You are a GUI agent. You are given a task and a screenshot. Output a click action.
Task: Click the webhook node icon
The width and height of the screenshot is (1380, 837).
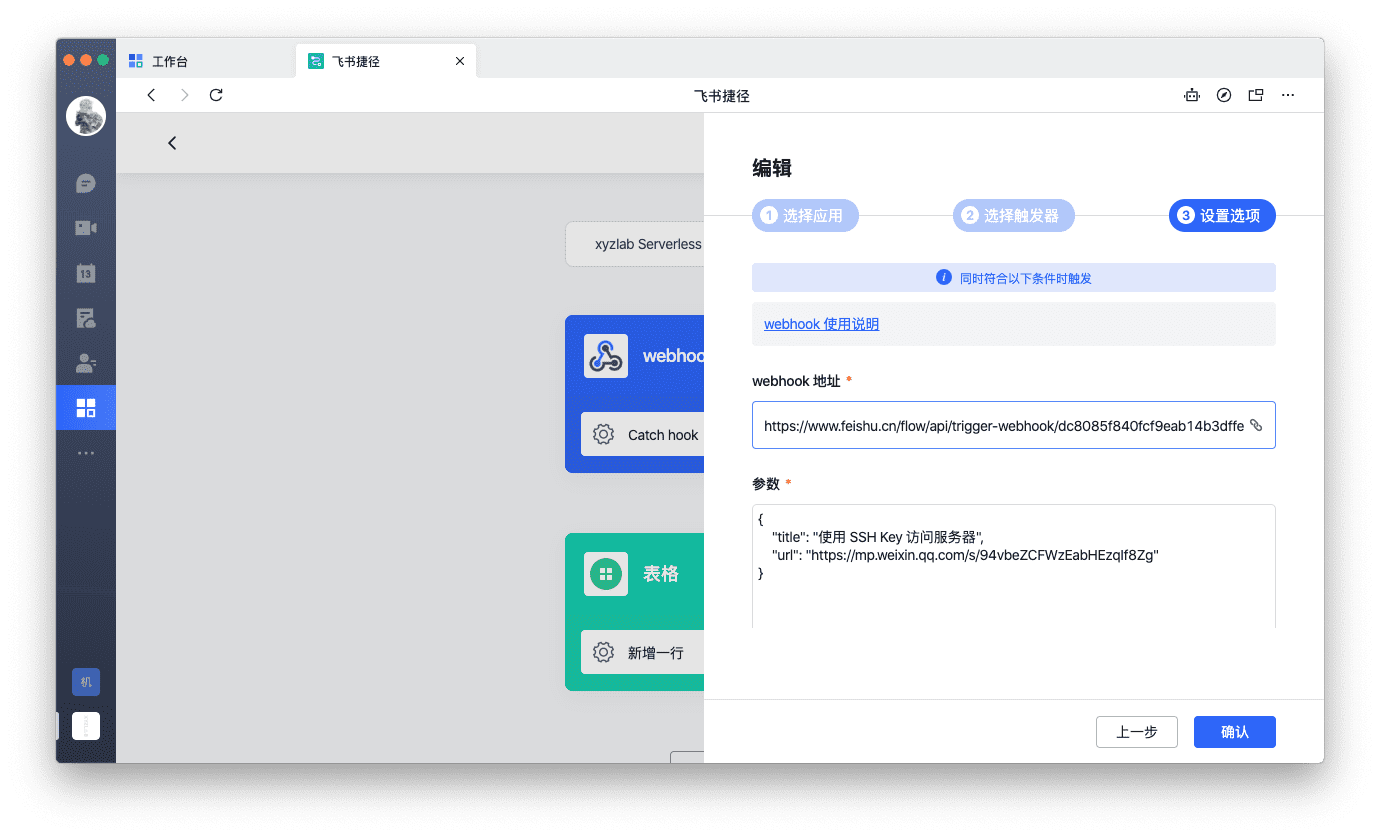606,356
